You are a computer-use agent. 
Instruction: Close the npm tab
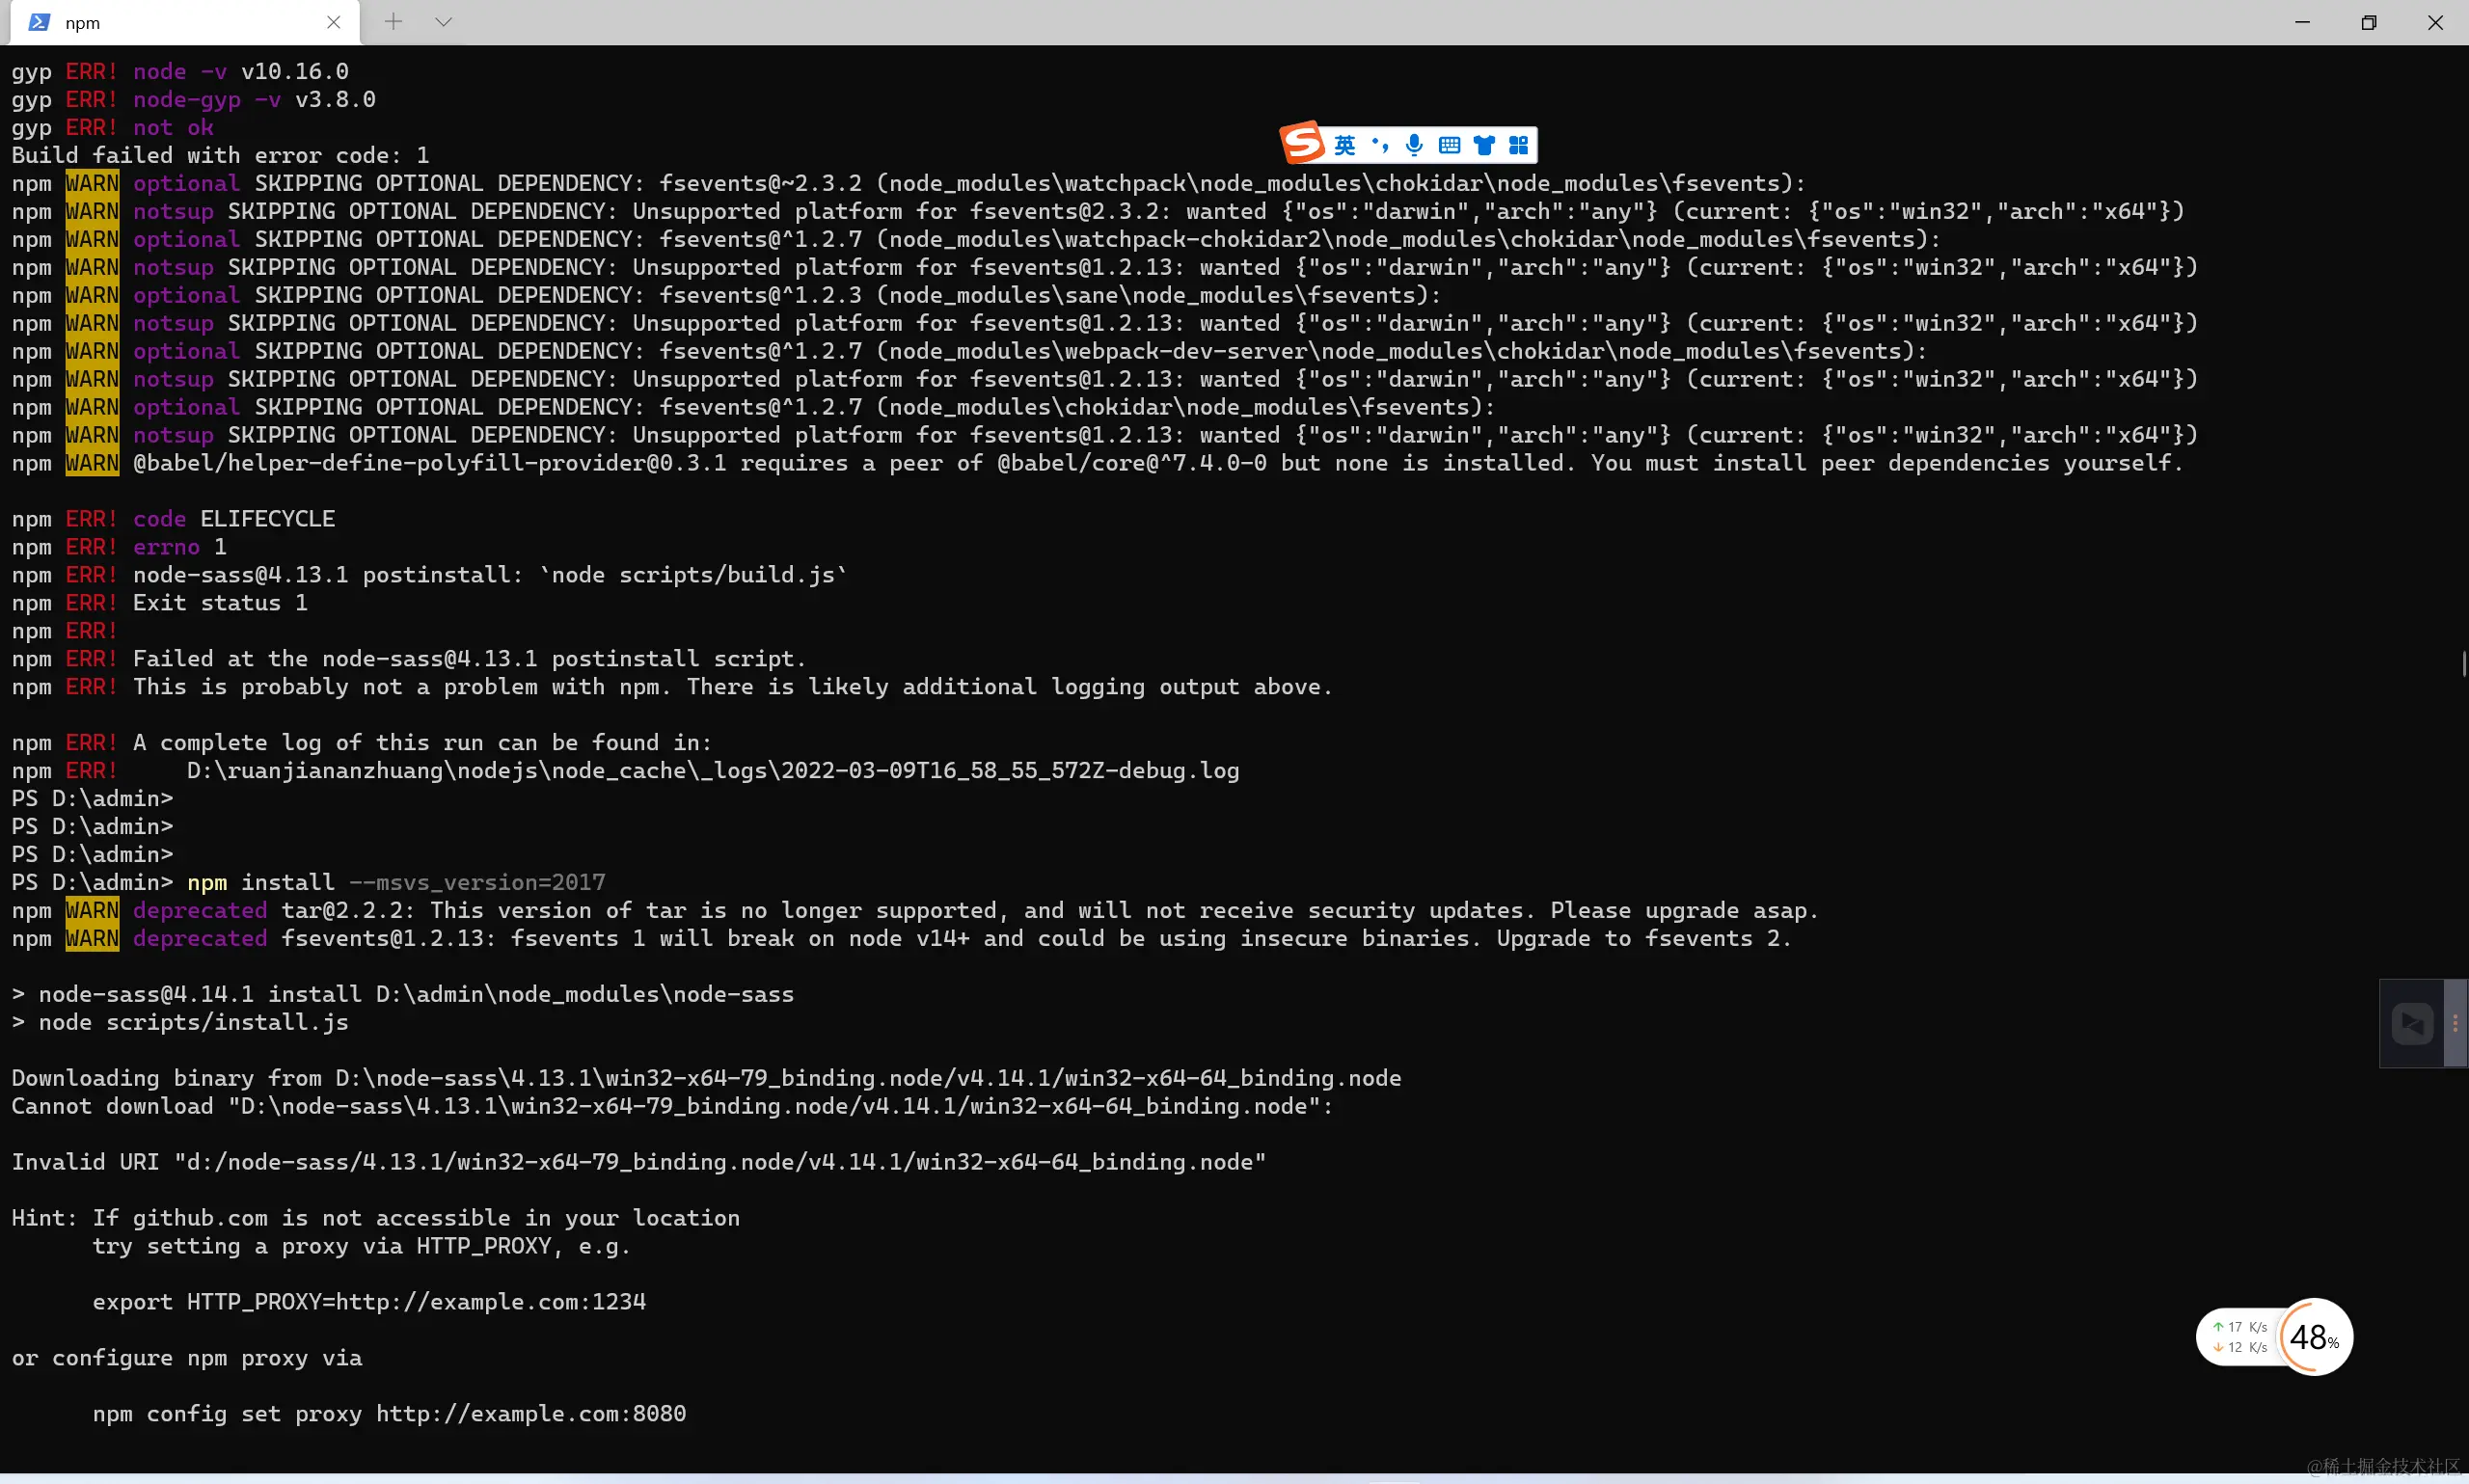[334, 22]
